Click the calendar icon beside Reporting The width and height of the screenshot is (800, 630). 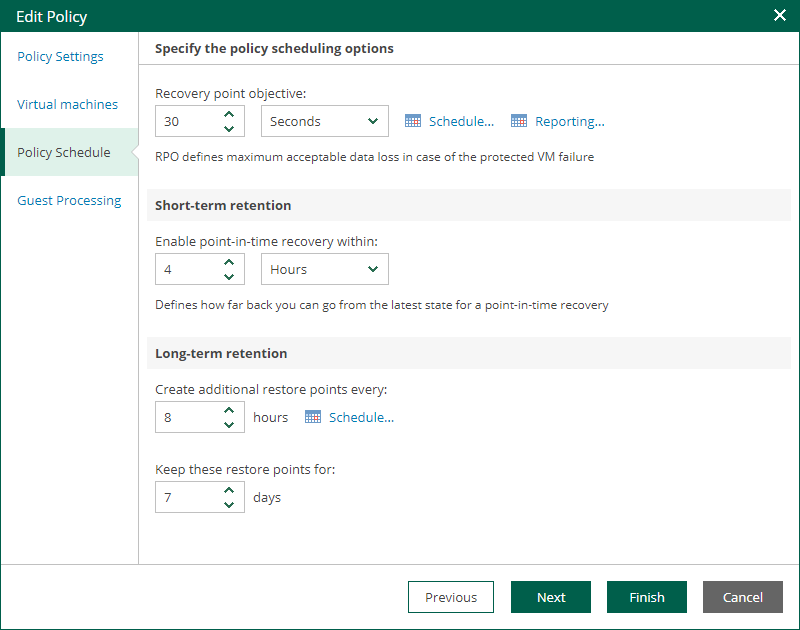click(x=519, y=121)
